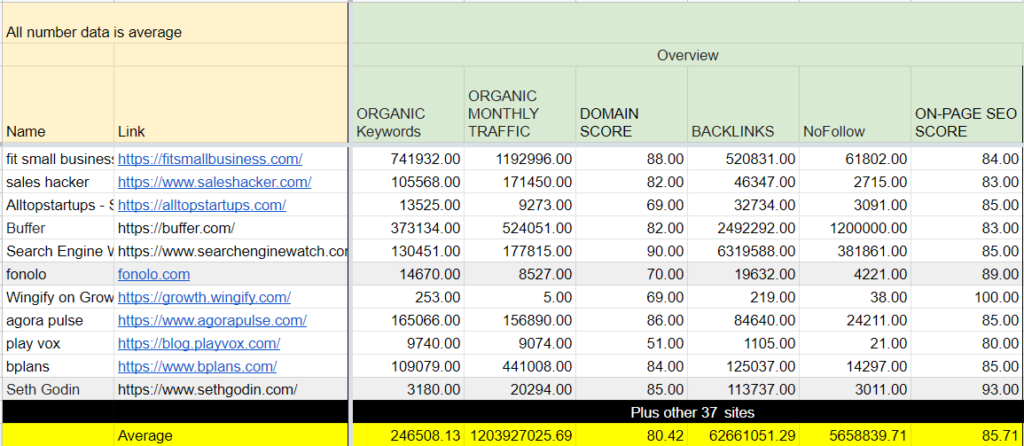The width and height of the screenshot is (1024, 446).
Task: Select the ORGANIC MONTHLY TRAFFIC header
Action: [x=520, y=104]
